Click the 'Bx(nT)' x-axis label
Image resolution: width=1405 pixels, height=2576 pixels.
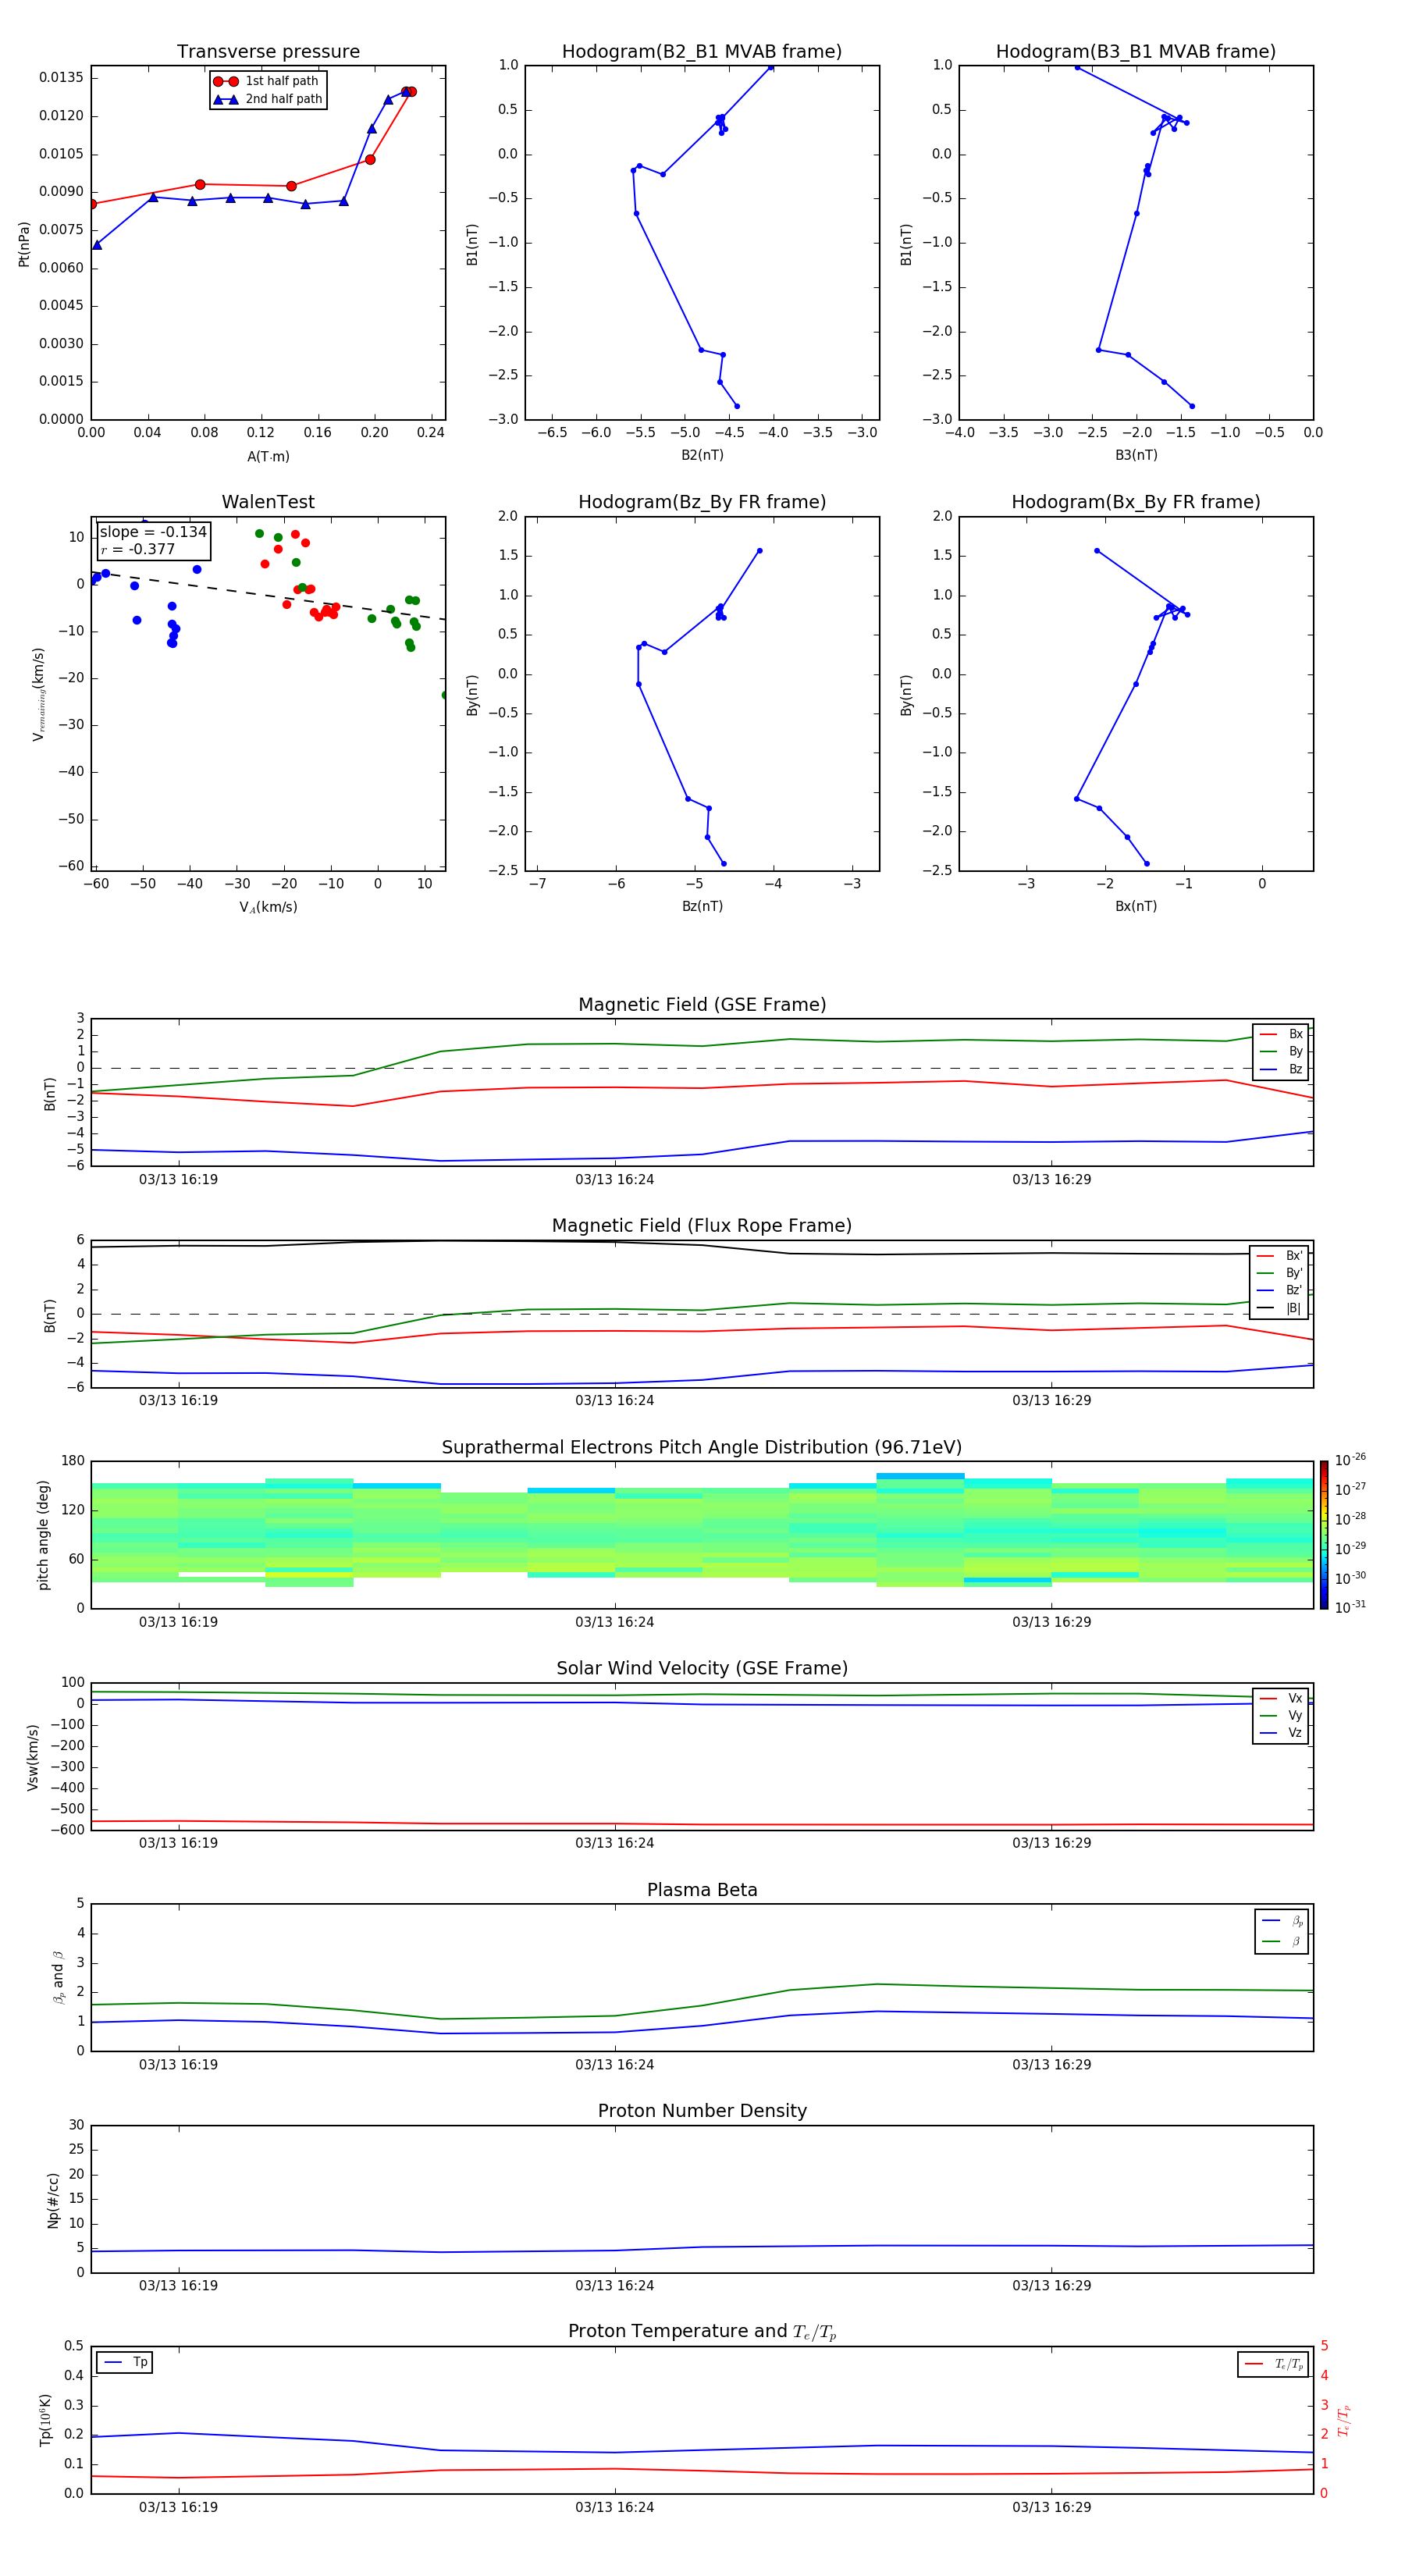coord(1136,906)
